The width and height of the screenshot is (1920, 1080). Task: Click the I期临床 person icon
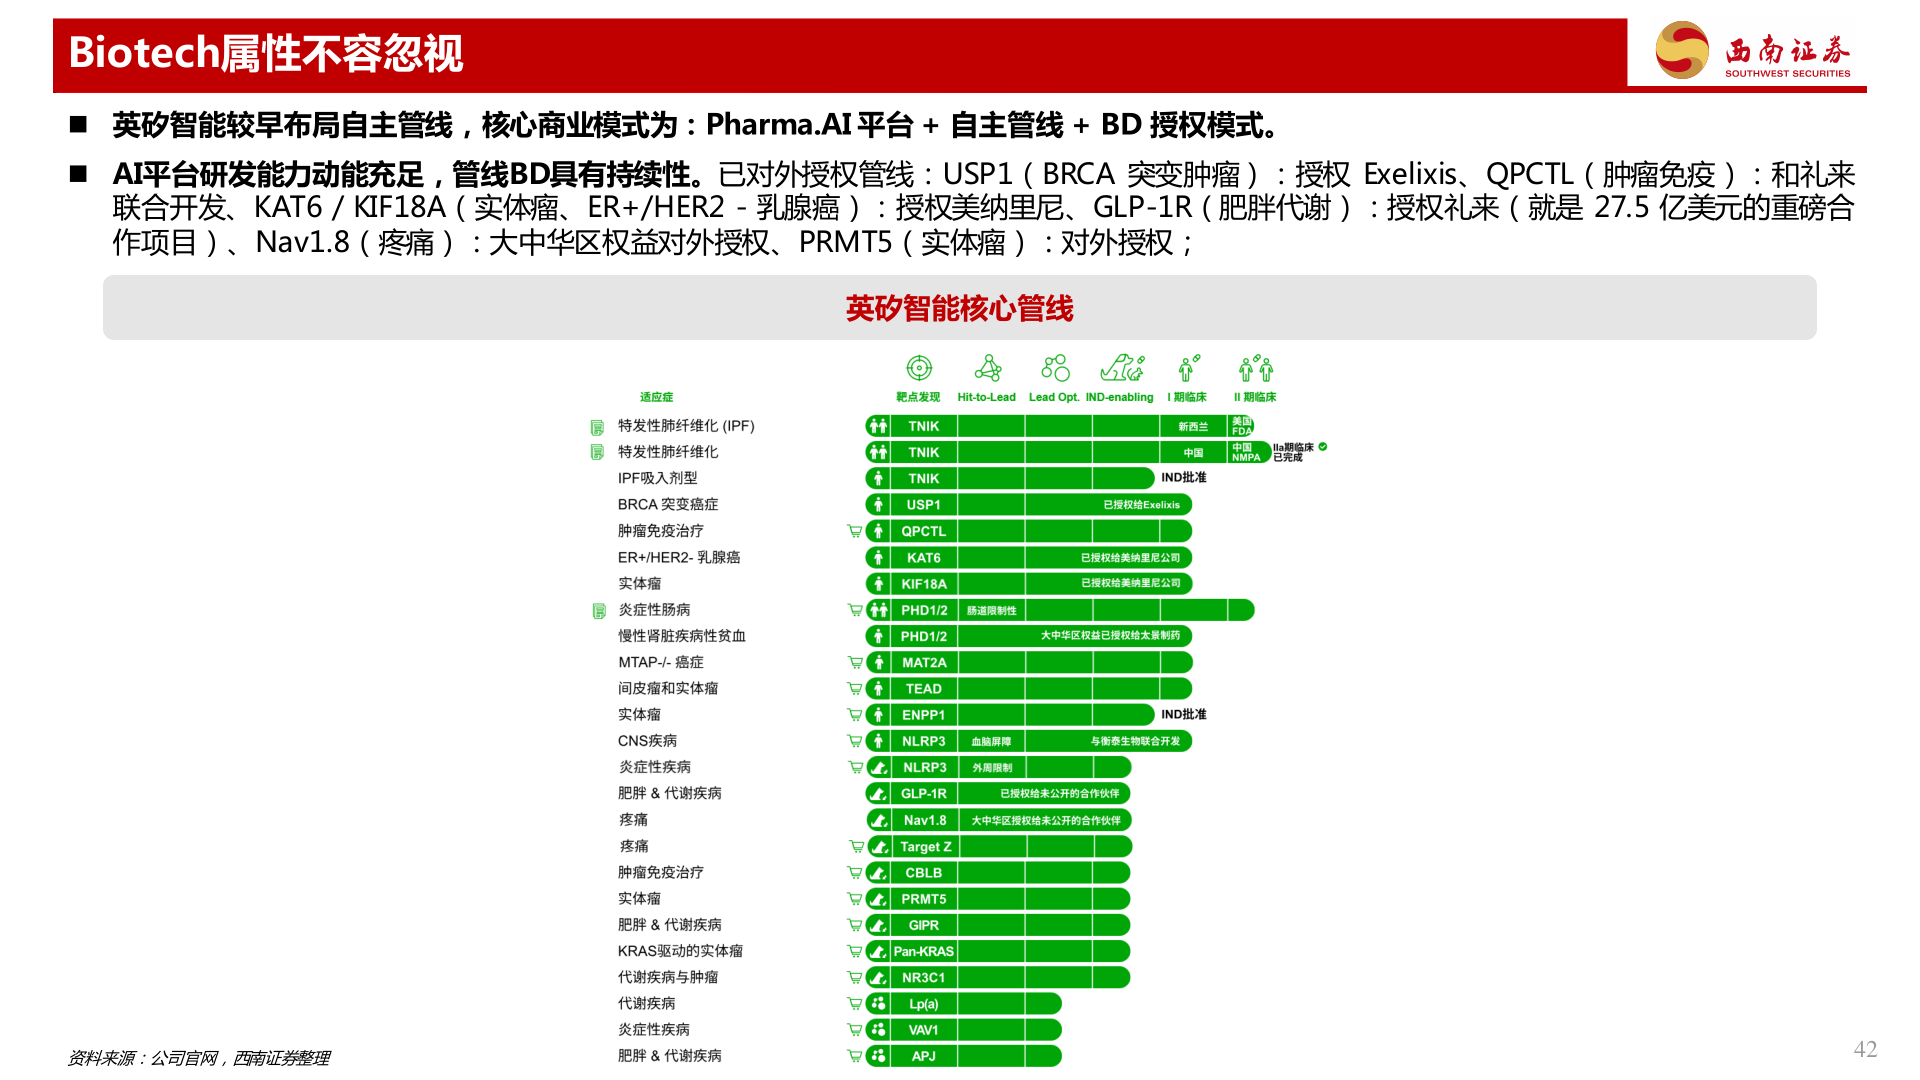click(1188, 368)
